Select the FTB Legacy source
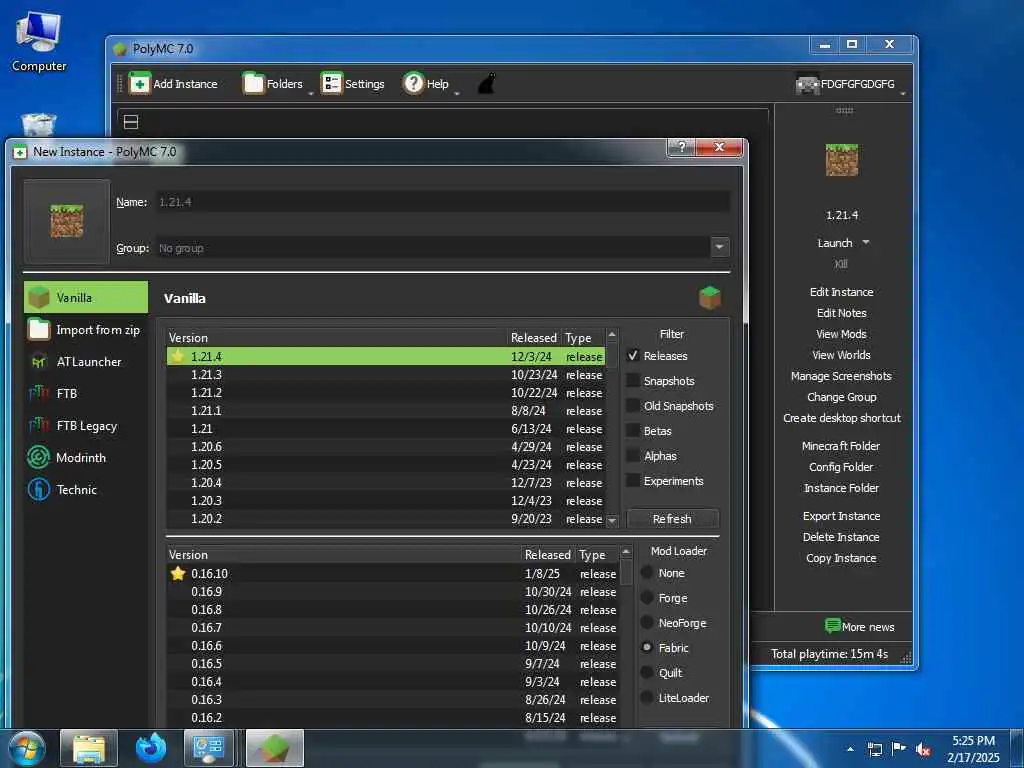This screenshot has height=768, width=1024. pos(86,426)
